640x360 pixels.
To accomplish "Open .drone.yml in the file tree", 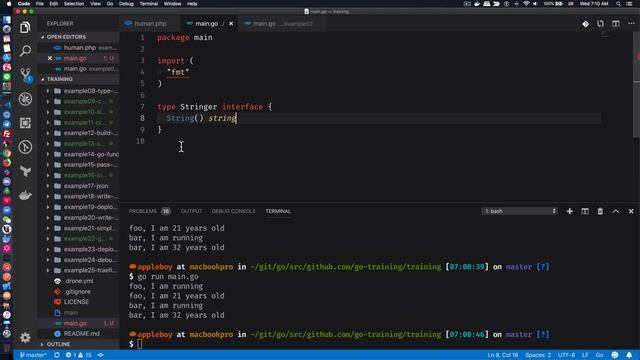I will (78, 281).
